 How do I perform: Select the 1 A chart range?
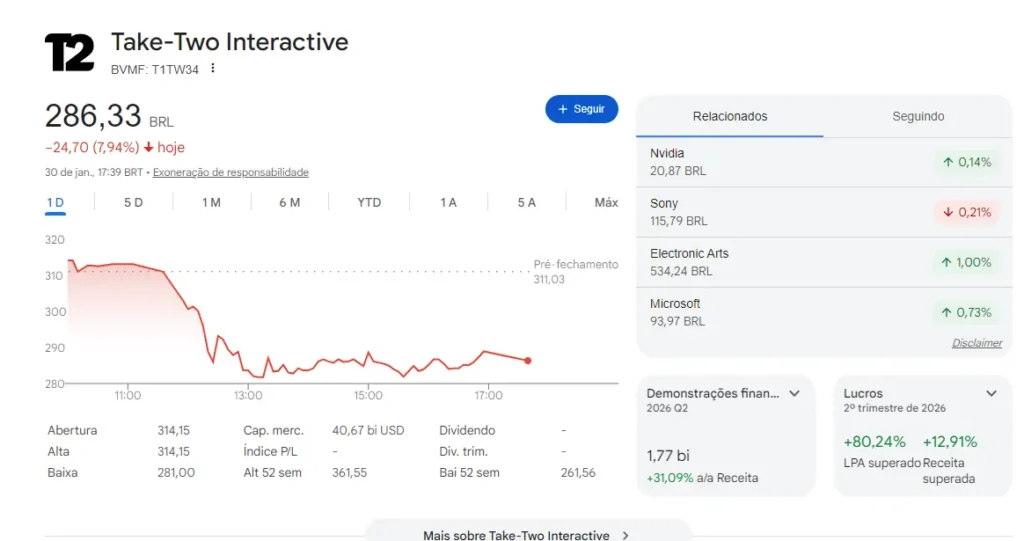click(448, 203)
